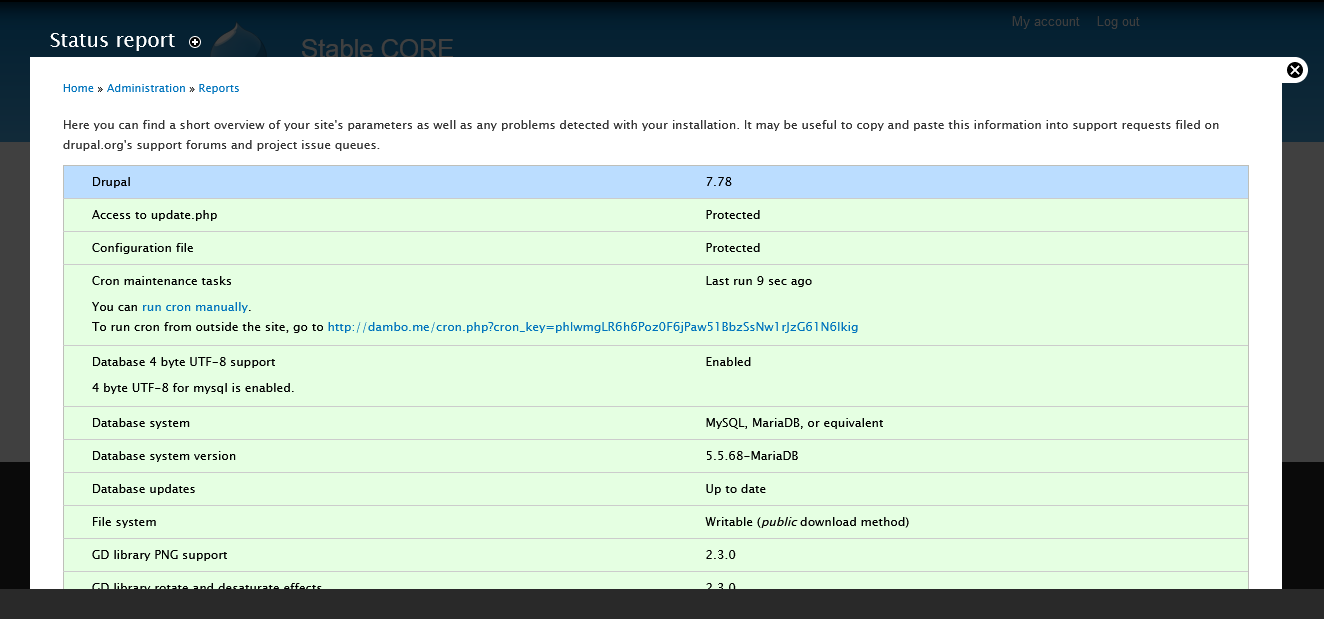The width and height of the screenshot is (1324, 619).
Task: Open the My account menu link
Action: pyautogui.click(x=1045, y=22)
